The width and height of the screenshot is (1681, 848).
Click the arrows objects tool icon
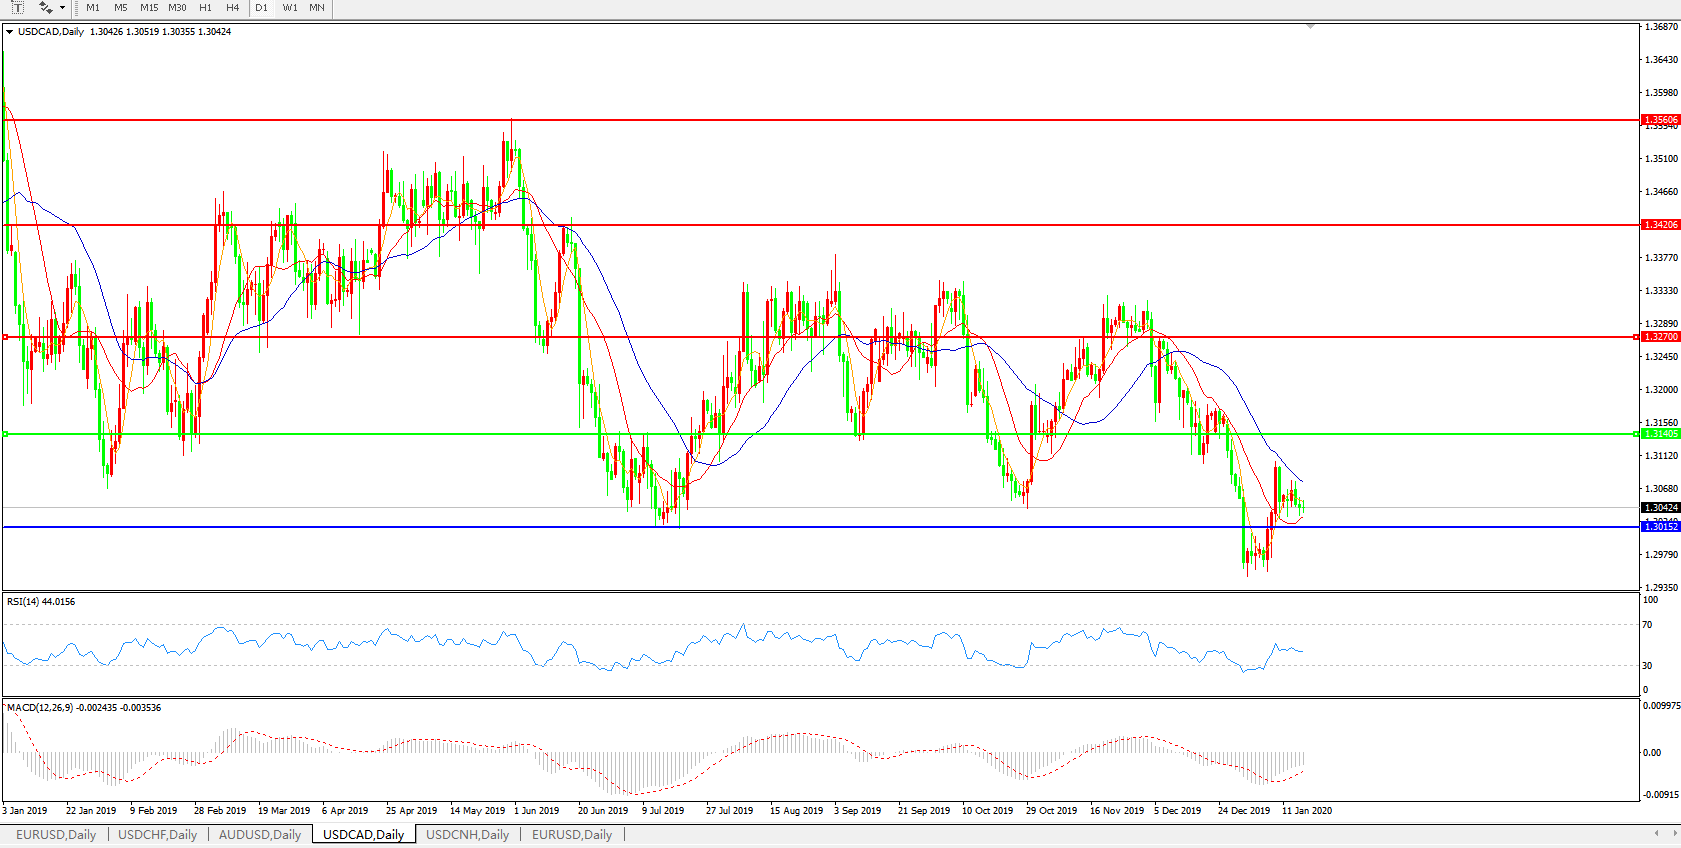point(45,8)
